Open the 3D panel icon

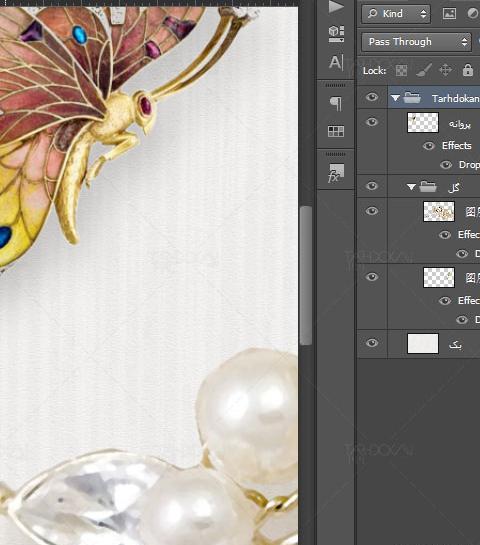tap(336, 34)
